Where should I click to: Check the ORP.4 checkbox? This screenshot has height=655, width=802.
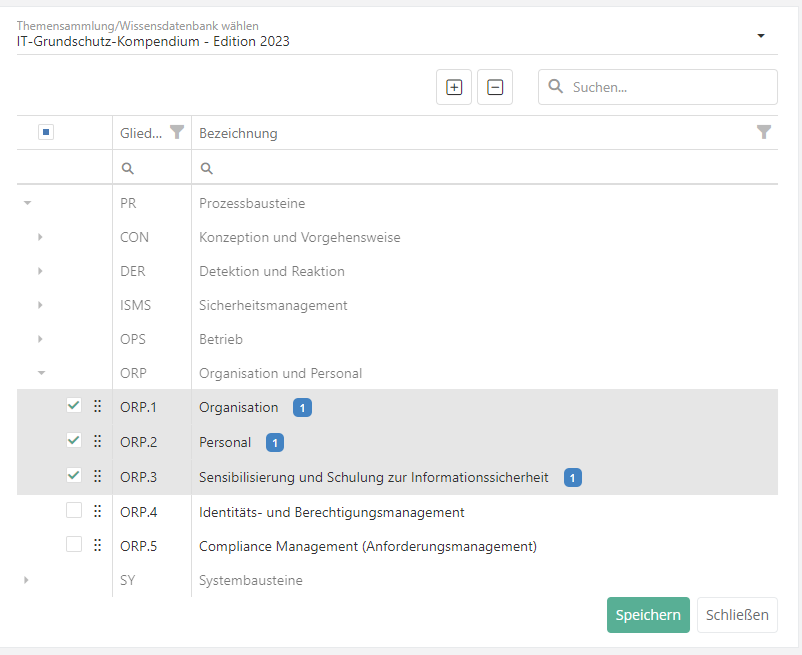tap(74, 511)
